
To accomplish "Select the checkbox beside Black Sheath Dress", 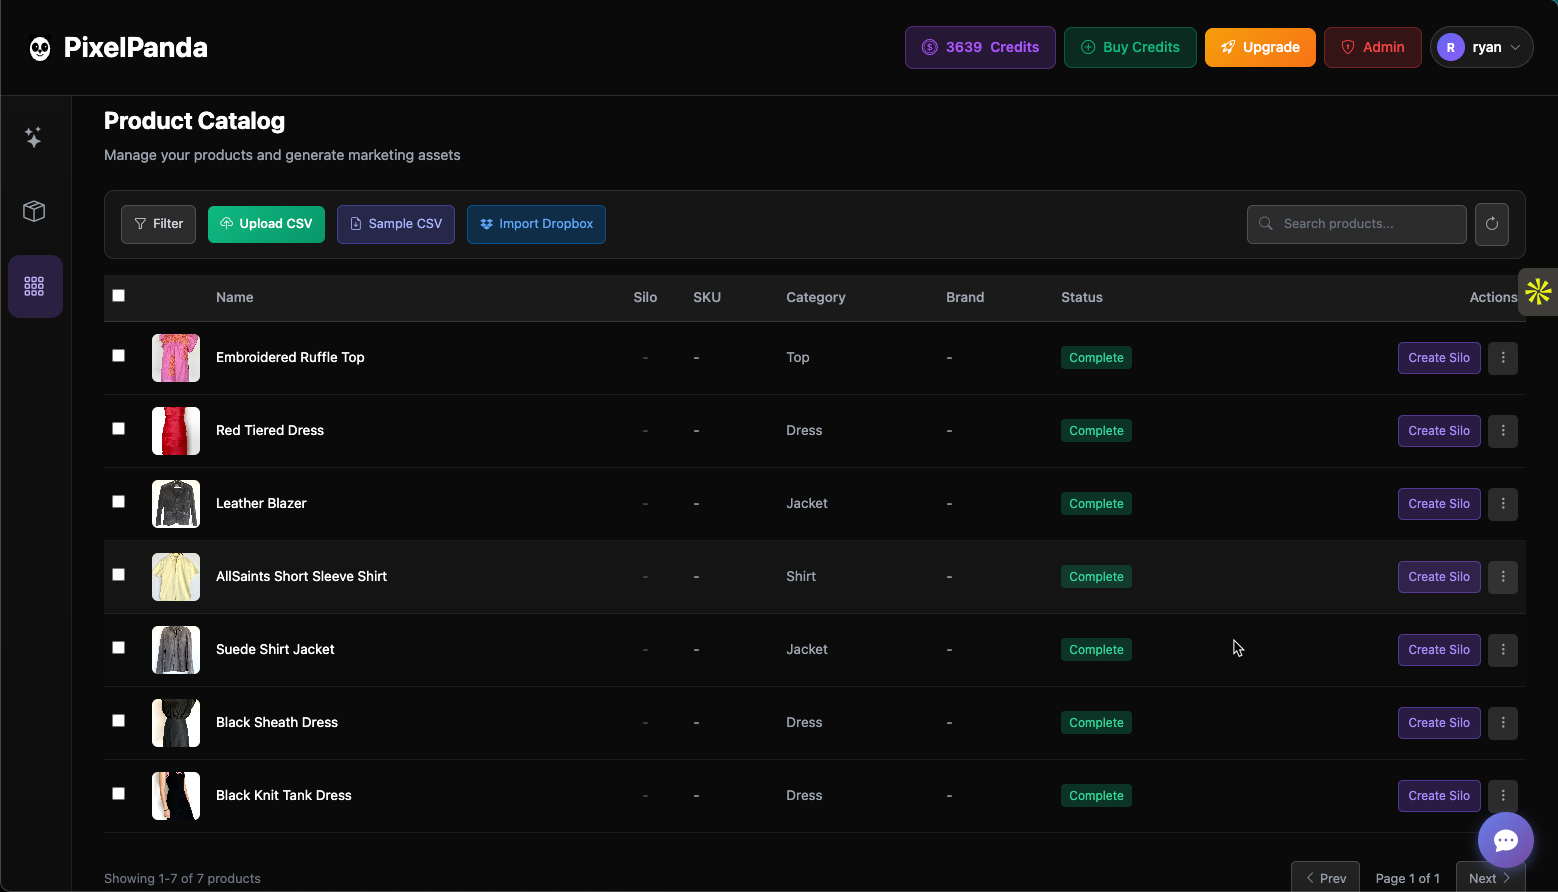I will (x=118, y=720).
